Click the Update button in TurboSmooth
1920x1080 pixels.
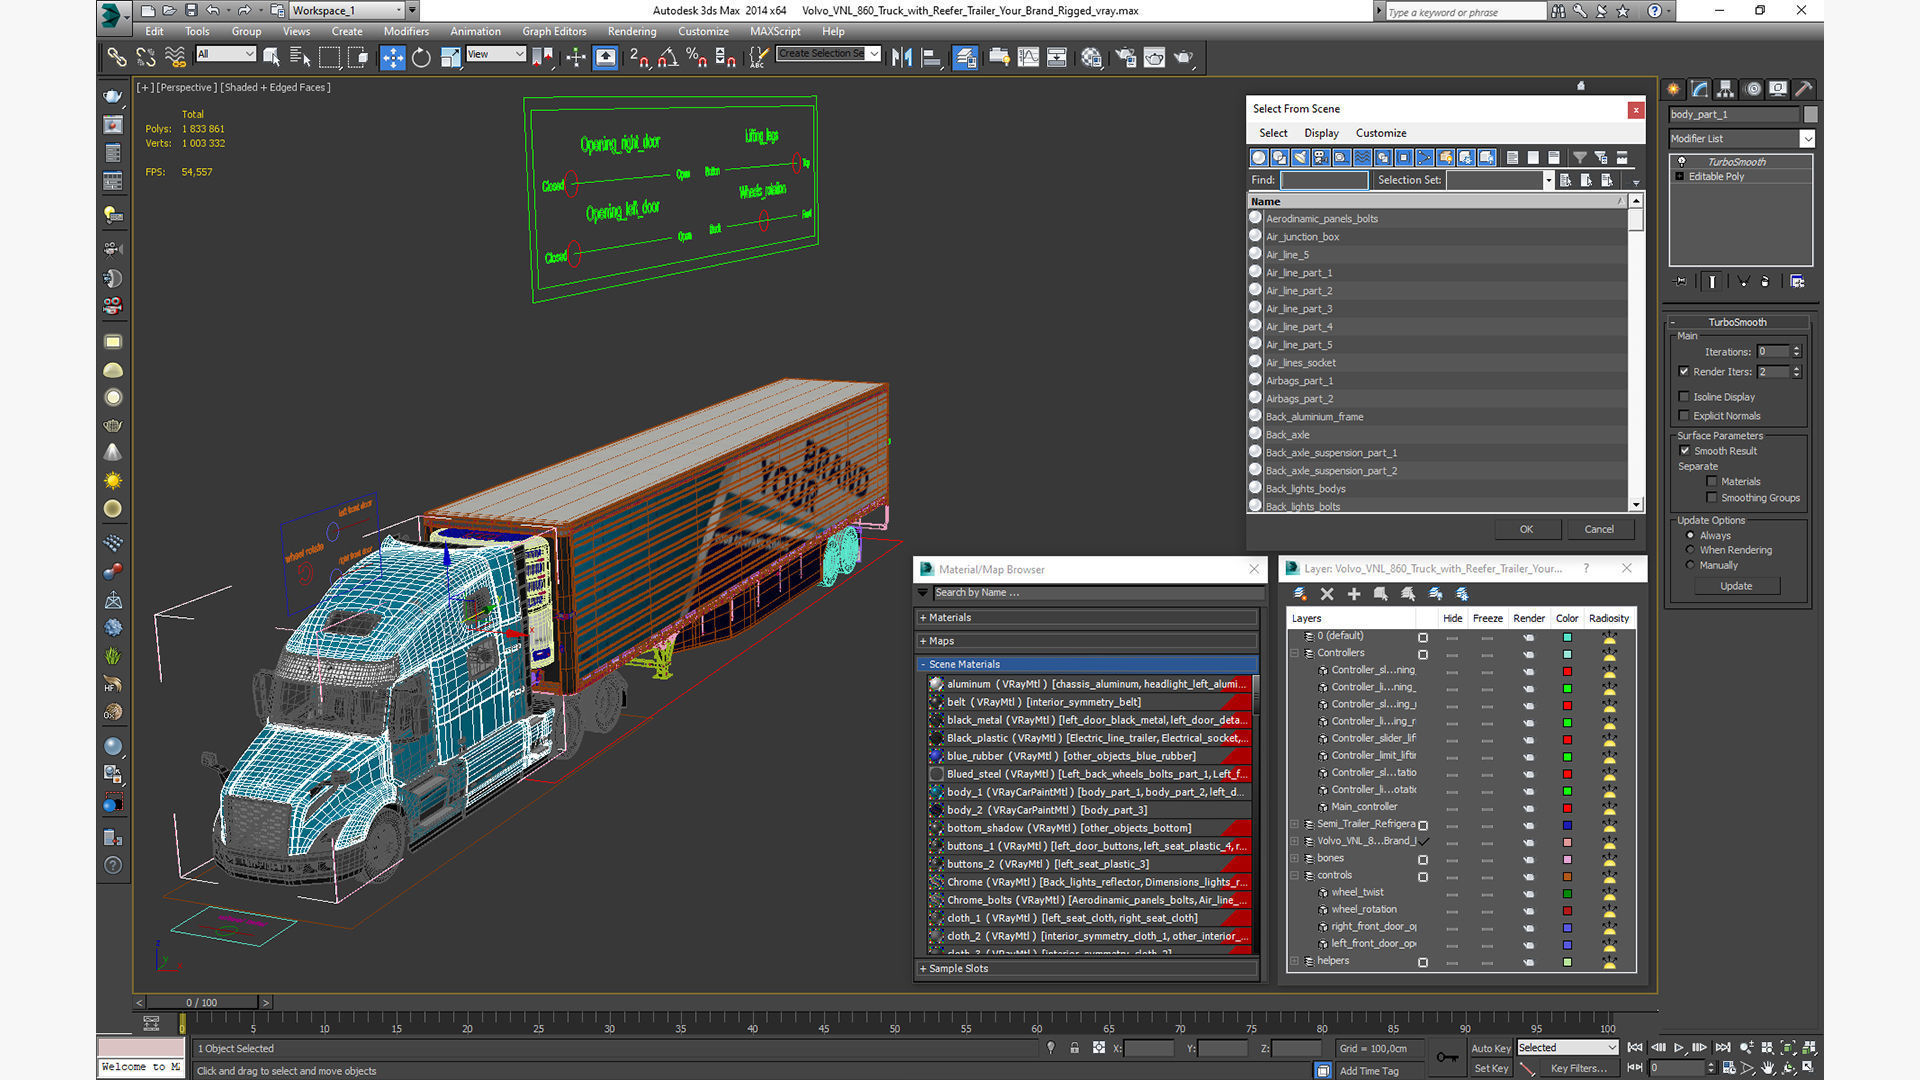point(1735,586)
